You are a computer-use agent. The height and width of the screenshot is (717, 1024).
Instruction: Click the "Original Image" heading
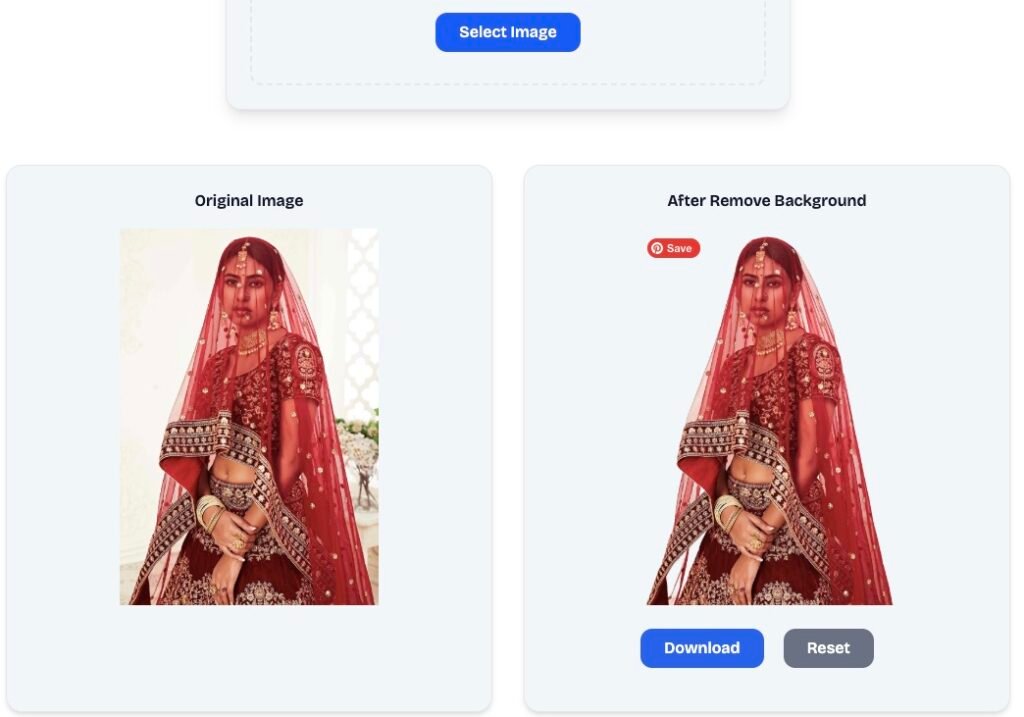tap(249, 201)
